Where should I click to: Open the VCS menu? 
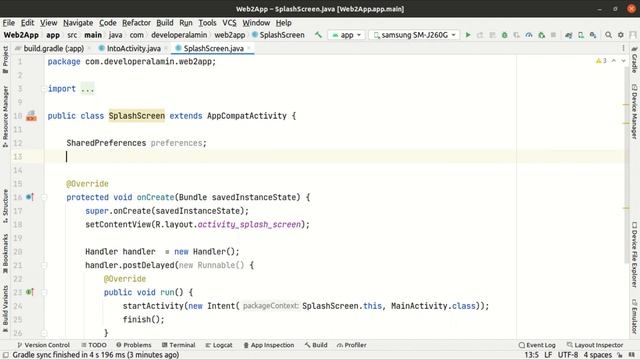[x=229, y=23]
